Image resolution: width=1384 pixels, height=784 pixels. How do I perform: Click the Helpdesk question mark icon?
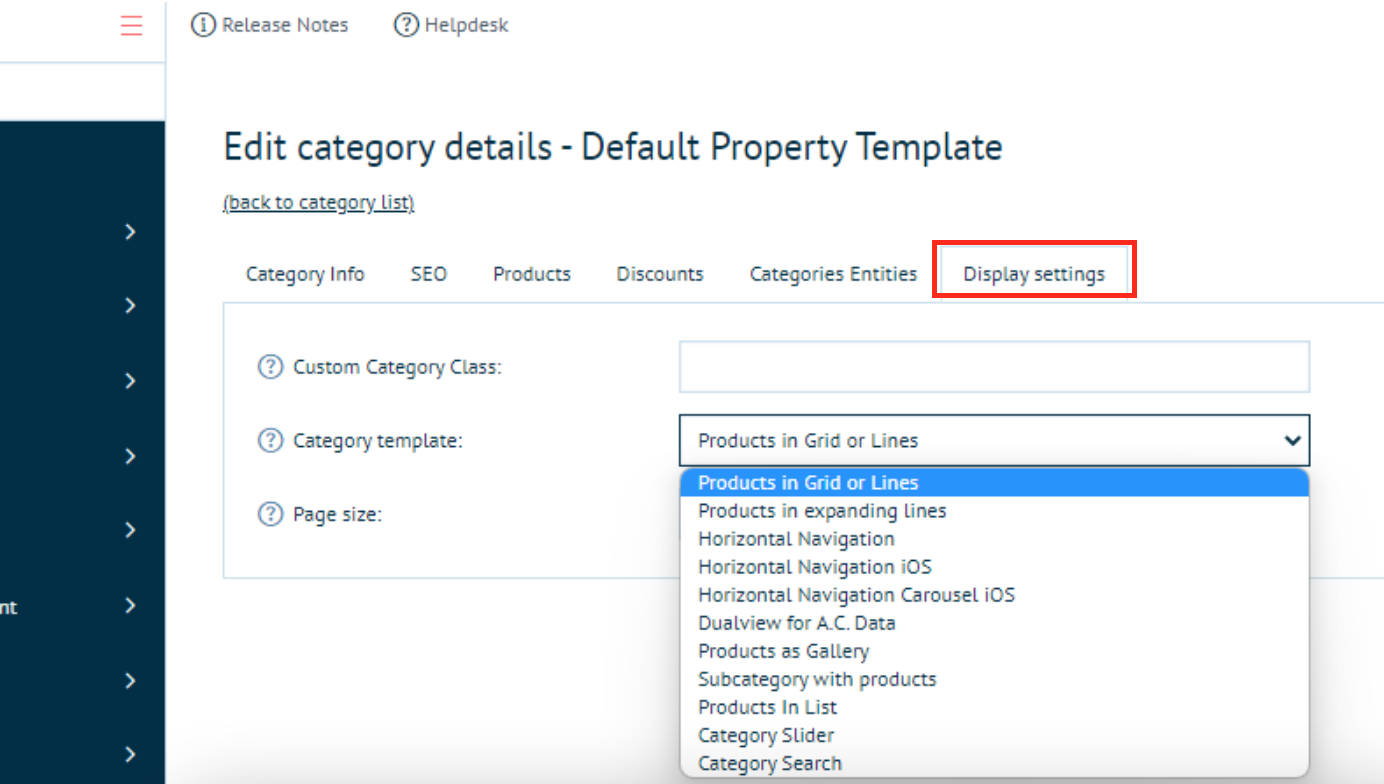[406, 25]
